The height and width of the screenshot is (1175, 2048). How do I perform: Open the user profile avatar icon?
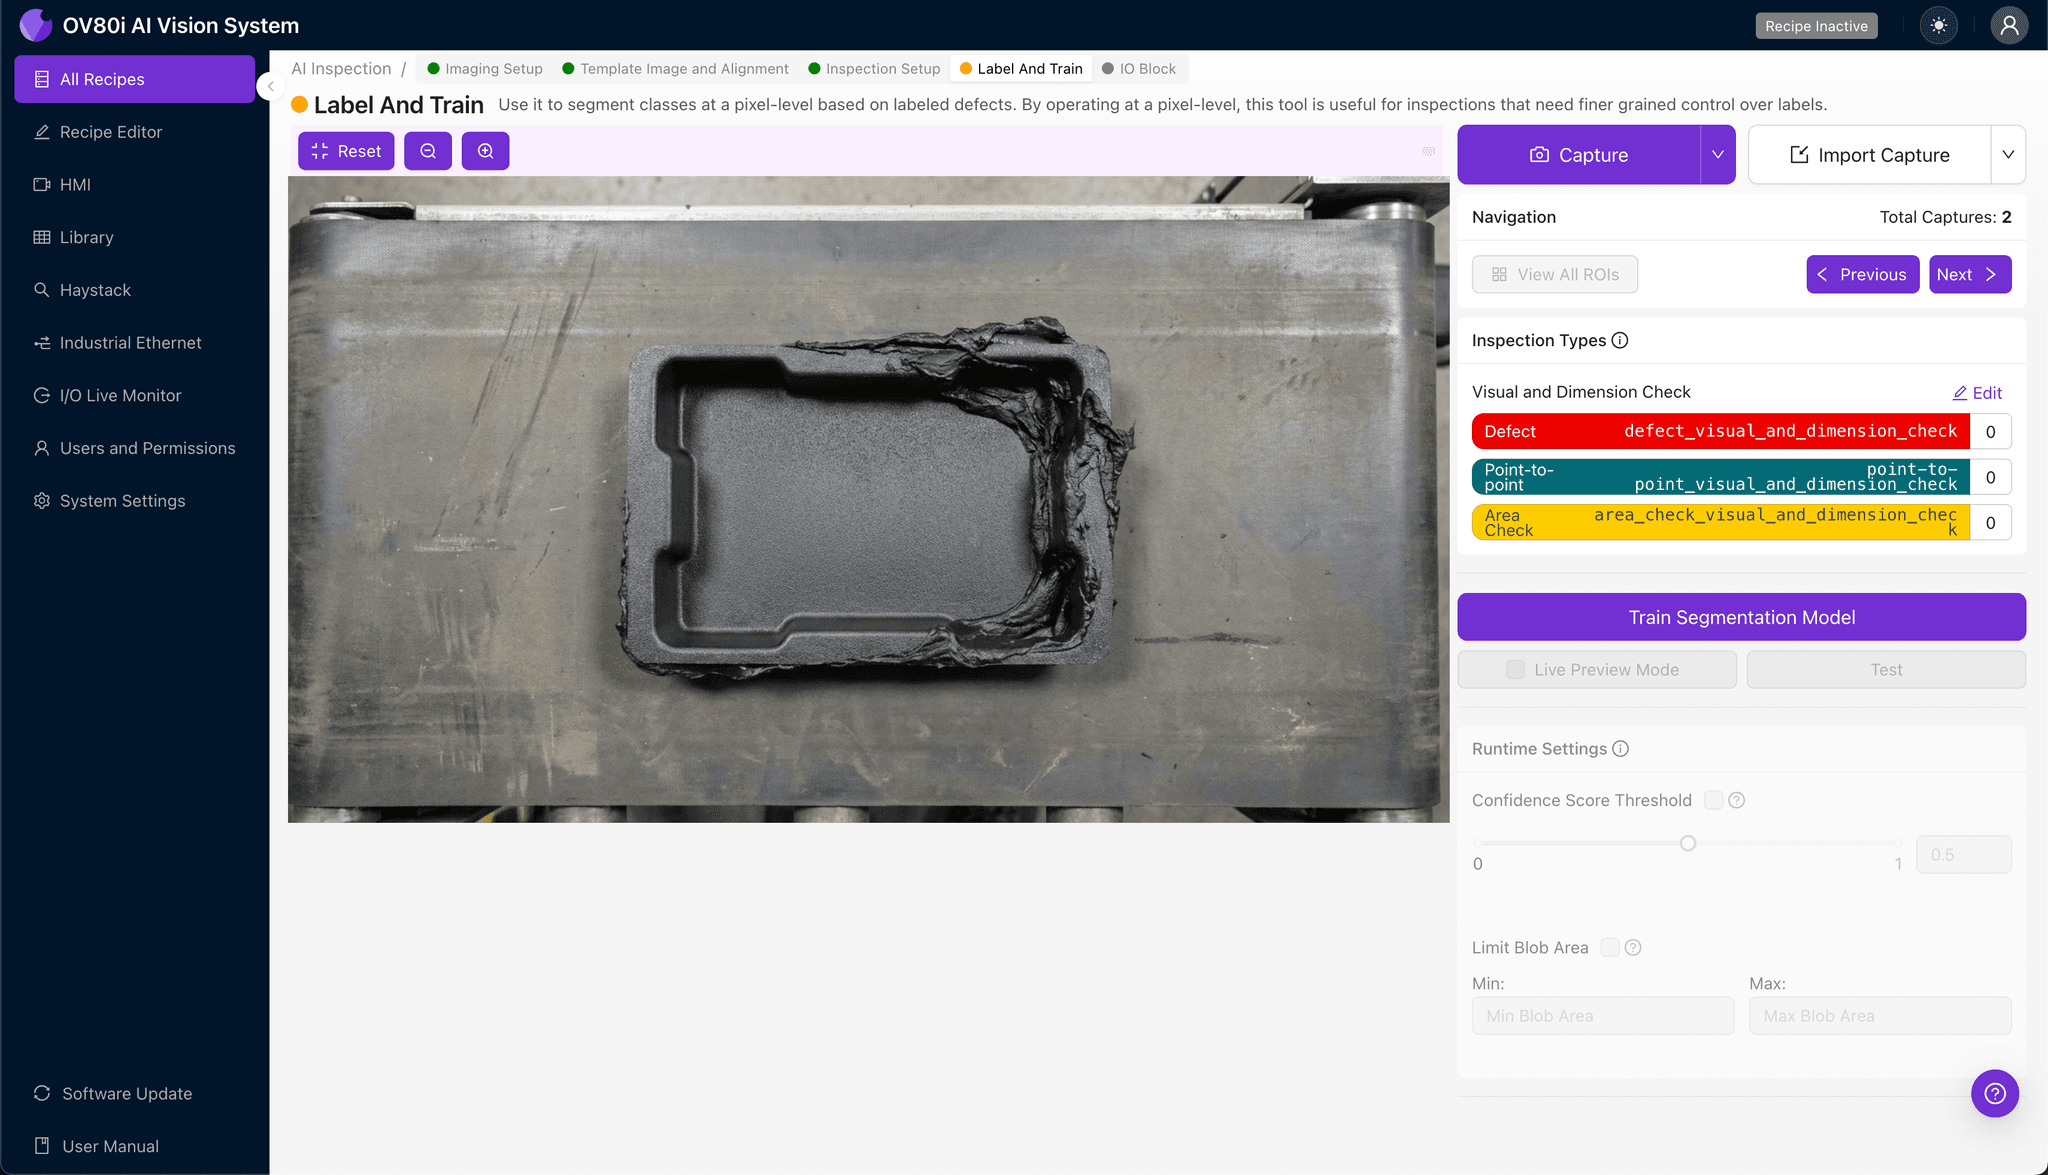pyautogui.click(x=2008, y=26)
